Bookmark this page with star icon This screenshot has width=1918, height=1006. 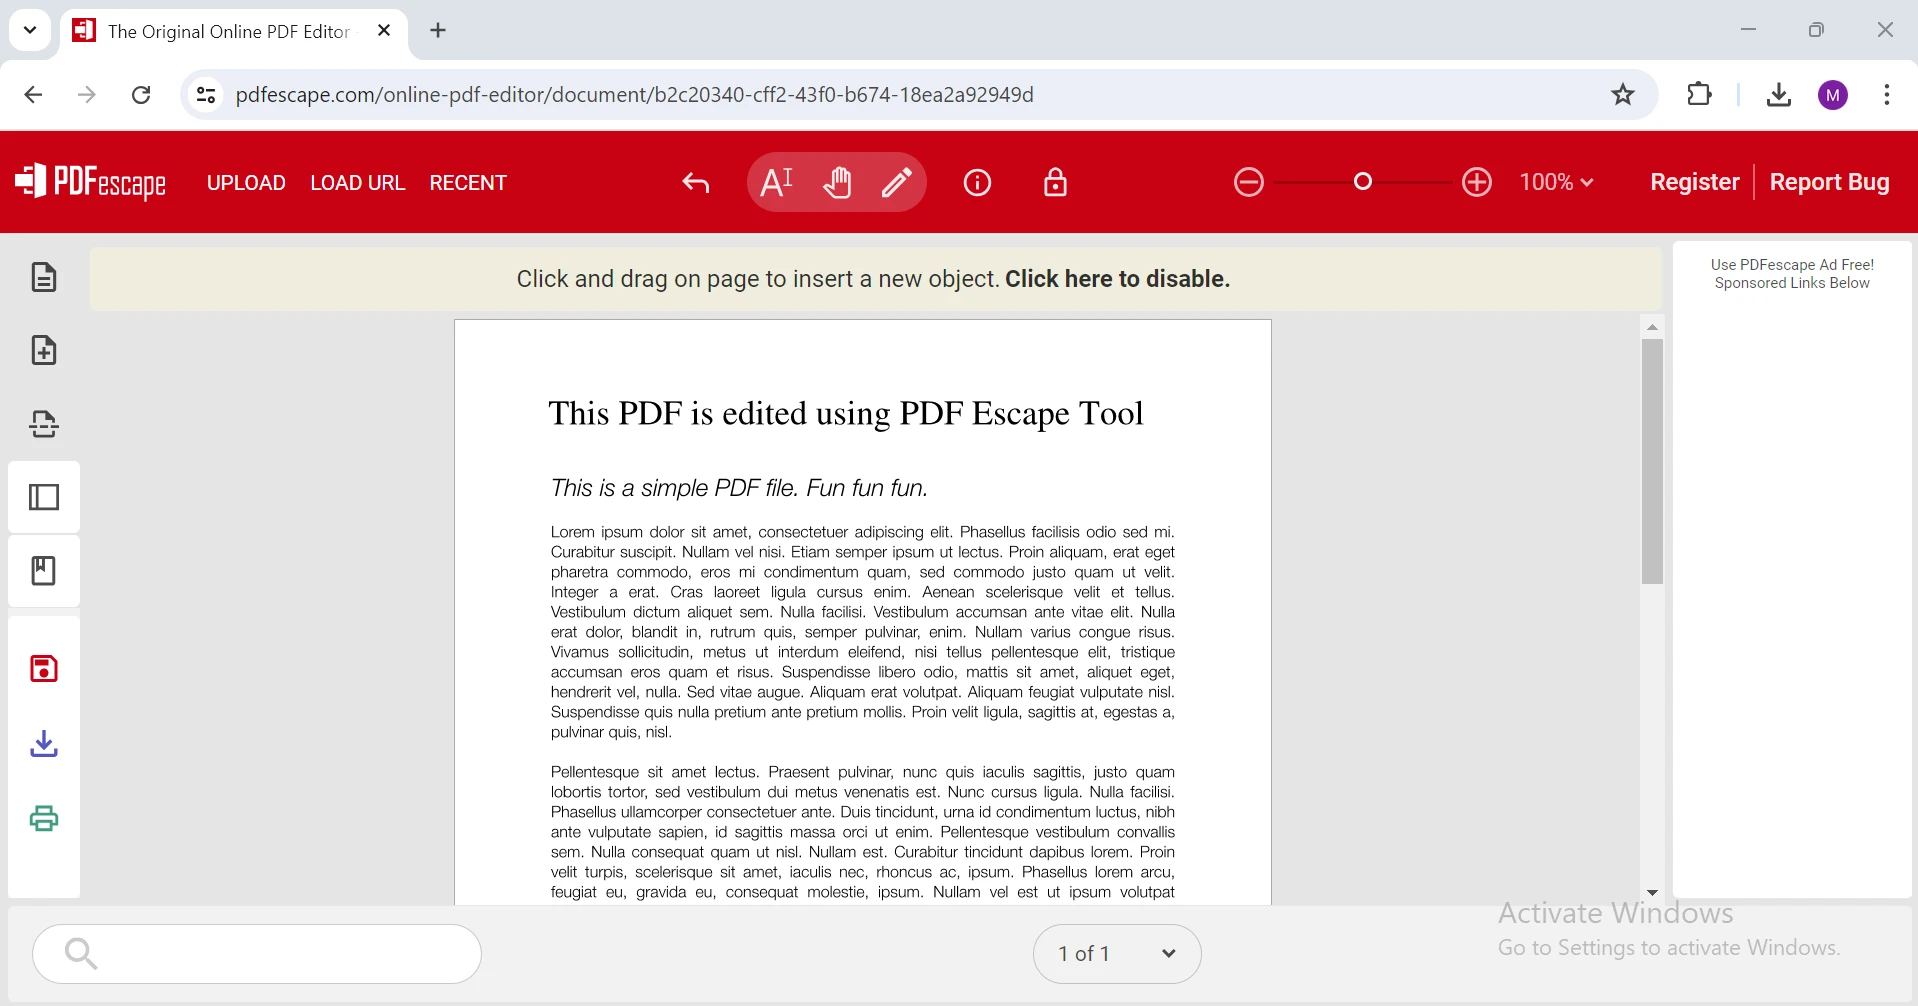pos(1622,95)
